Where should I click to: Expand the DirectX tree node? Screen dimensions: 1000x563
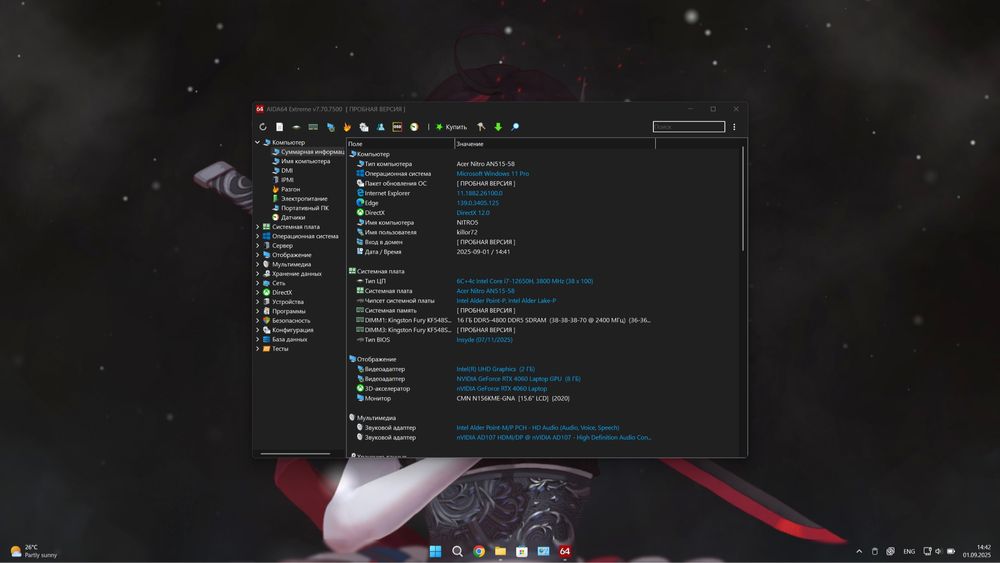point(258,292)
